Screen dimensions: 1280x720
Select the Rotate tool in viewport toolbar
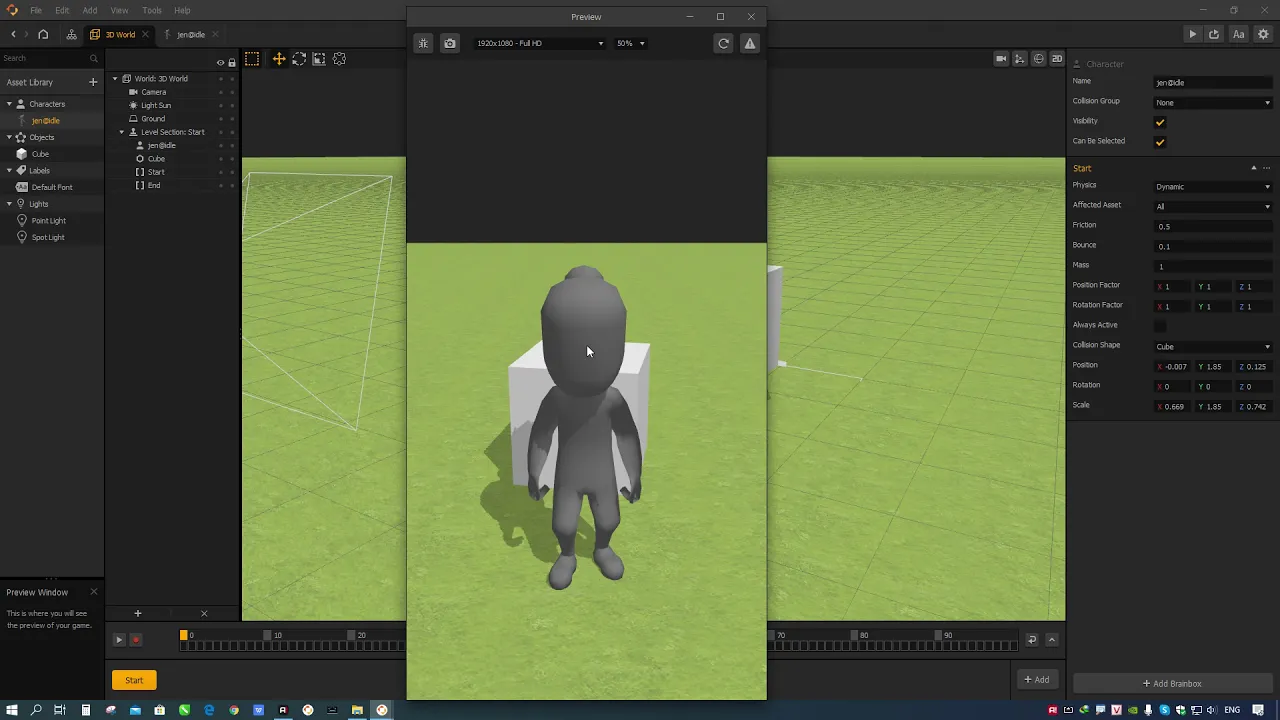[x=299, y=59]
